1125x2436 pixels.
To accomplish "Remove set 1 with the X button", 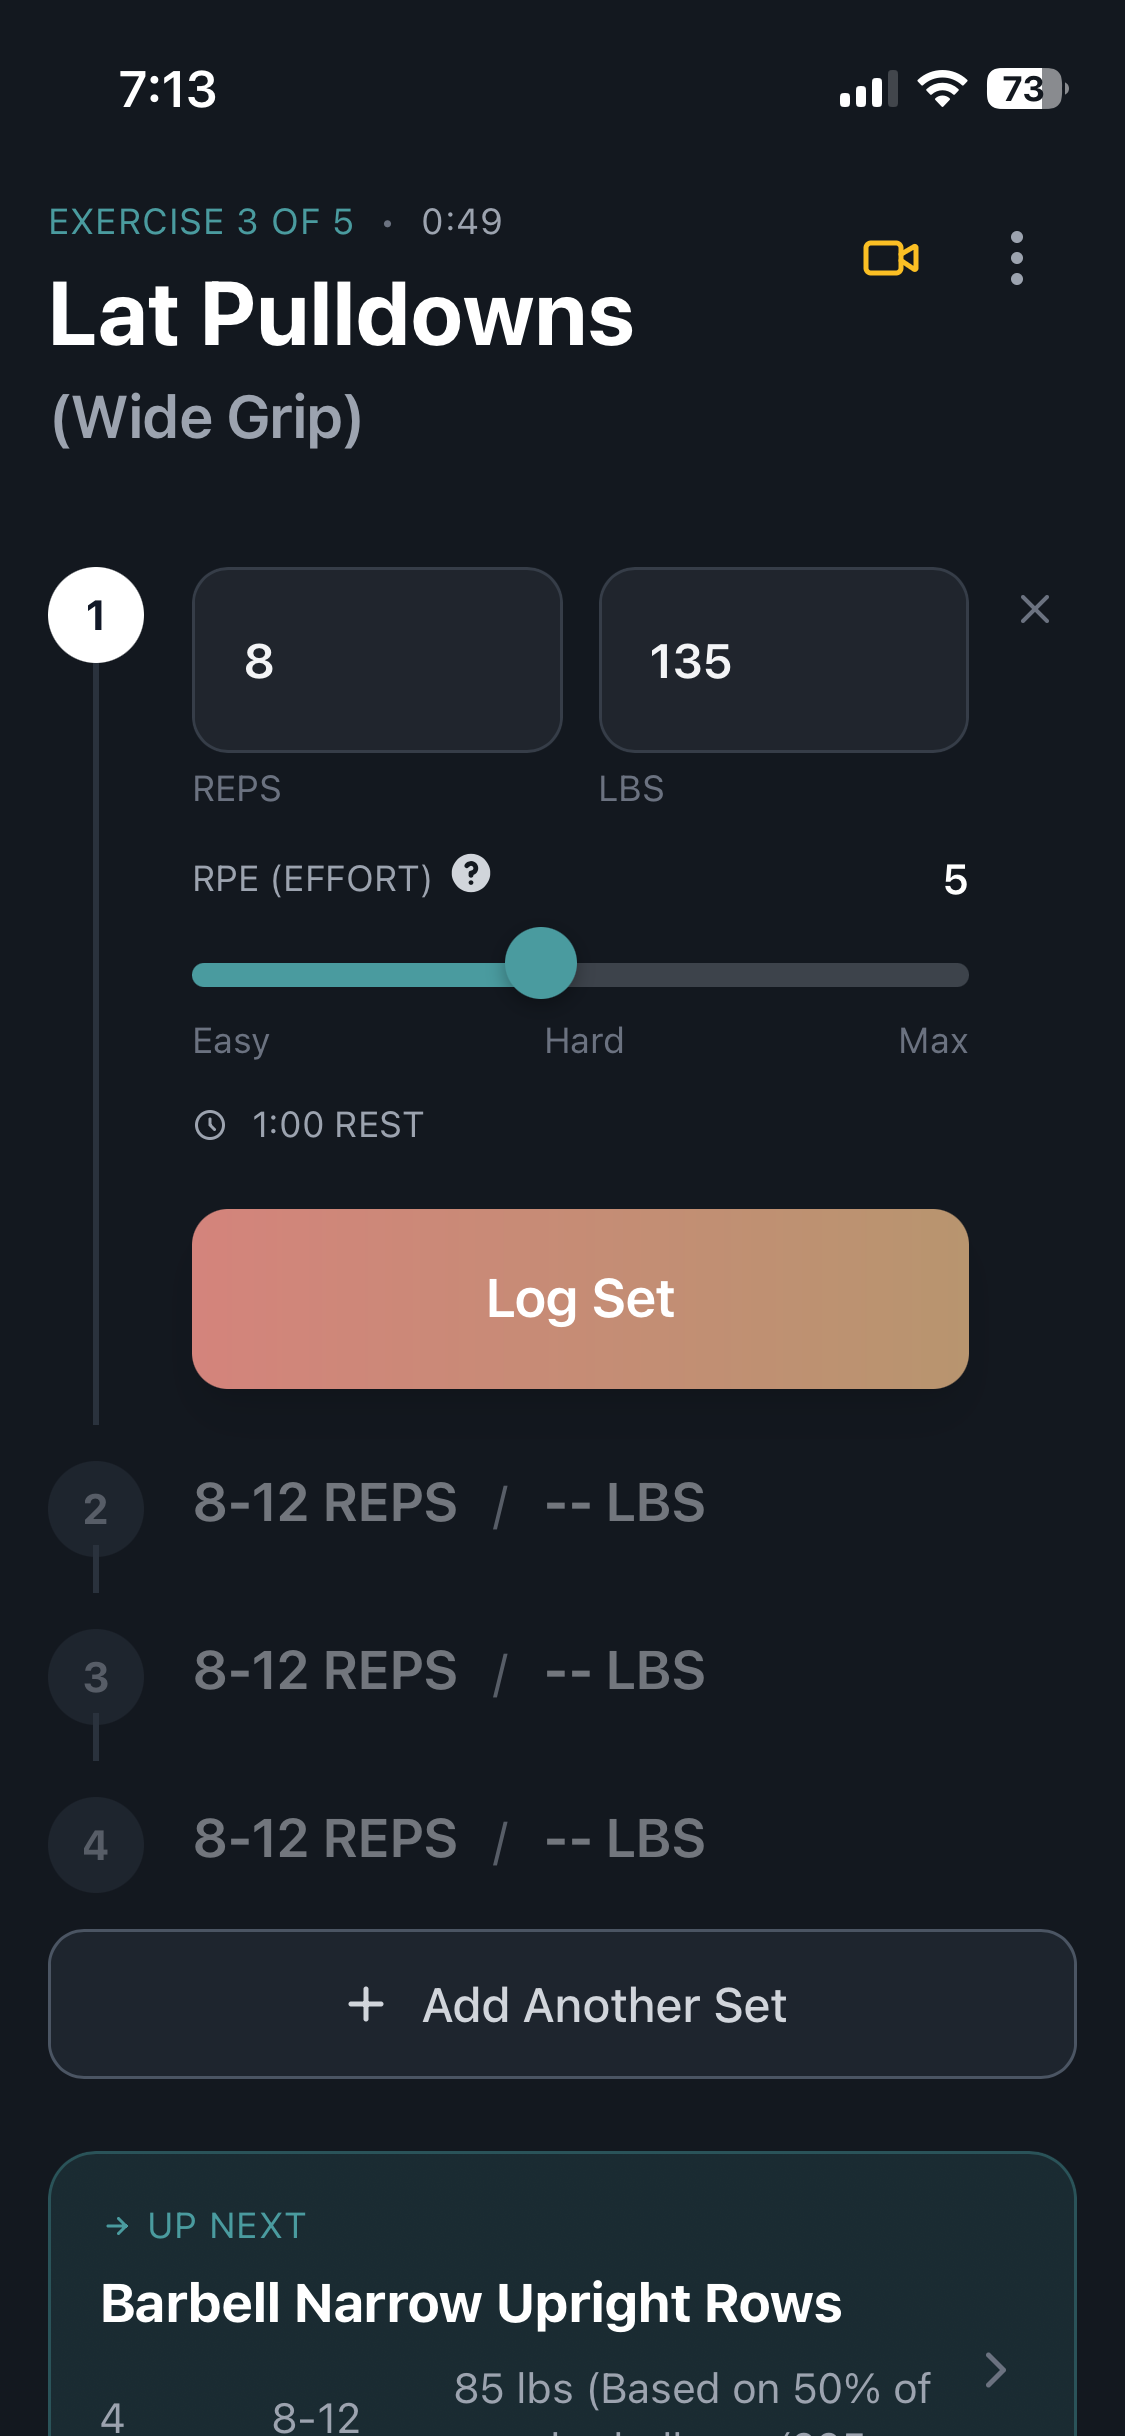I will click(1034, 609).
